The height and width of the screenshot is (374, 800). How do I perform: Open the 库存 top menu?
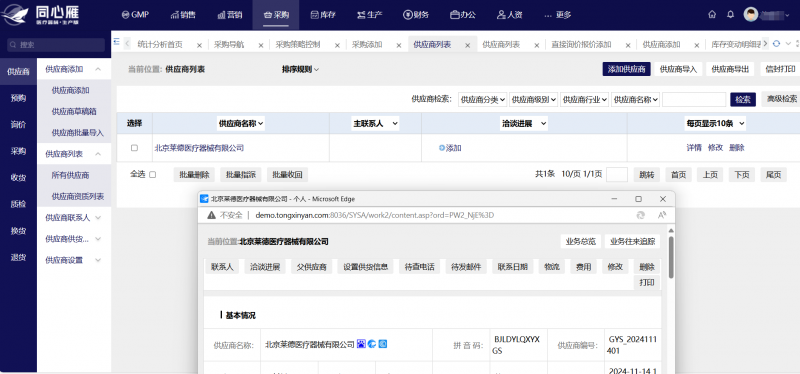(x=322, y=15)
